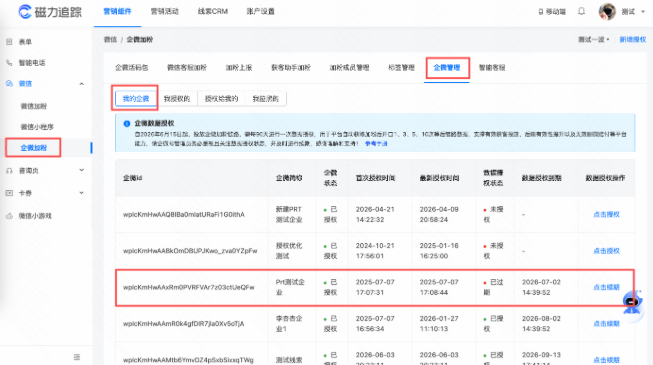The height and width of the screenshot is (365, 653).
Task: Click the 移动端 mobile phone icon
Action: click(541, 12)
